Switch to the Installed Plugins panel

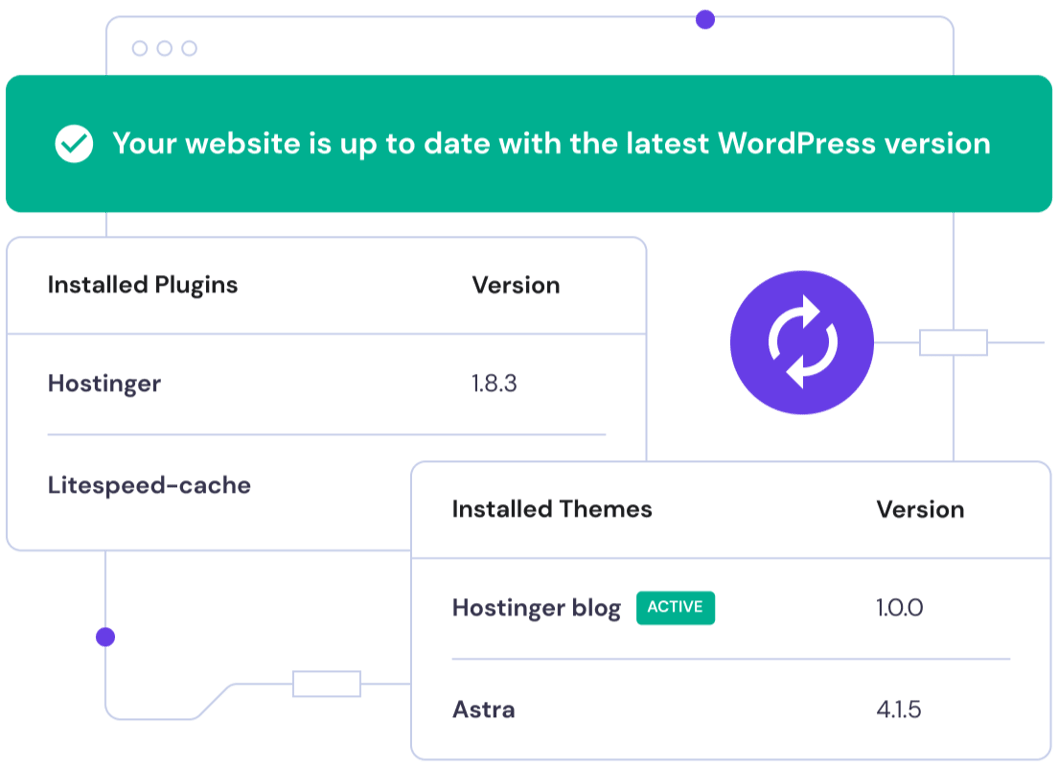(142, 285)
